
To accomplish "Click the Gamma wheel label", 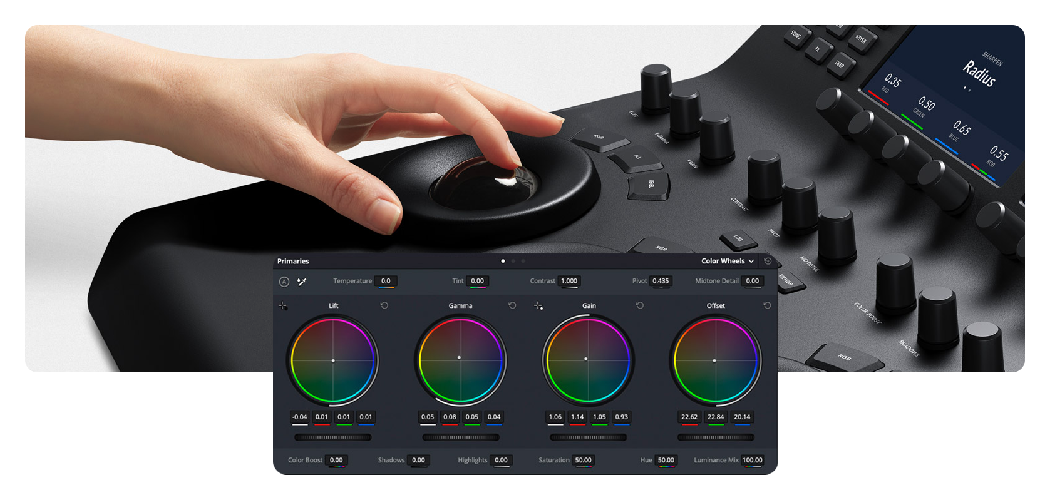I will pyautogui.click(x=461, y=306).
